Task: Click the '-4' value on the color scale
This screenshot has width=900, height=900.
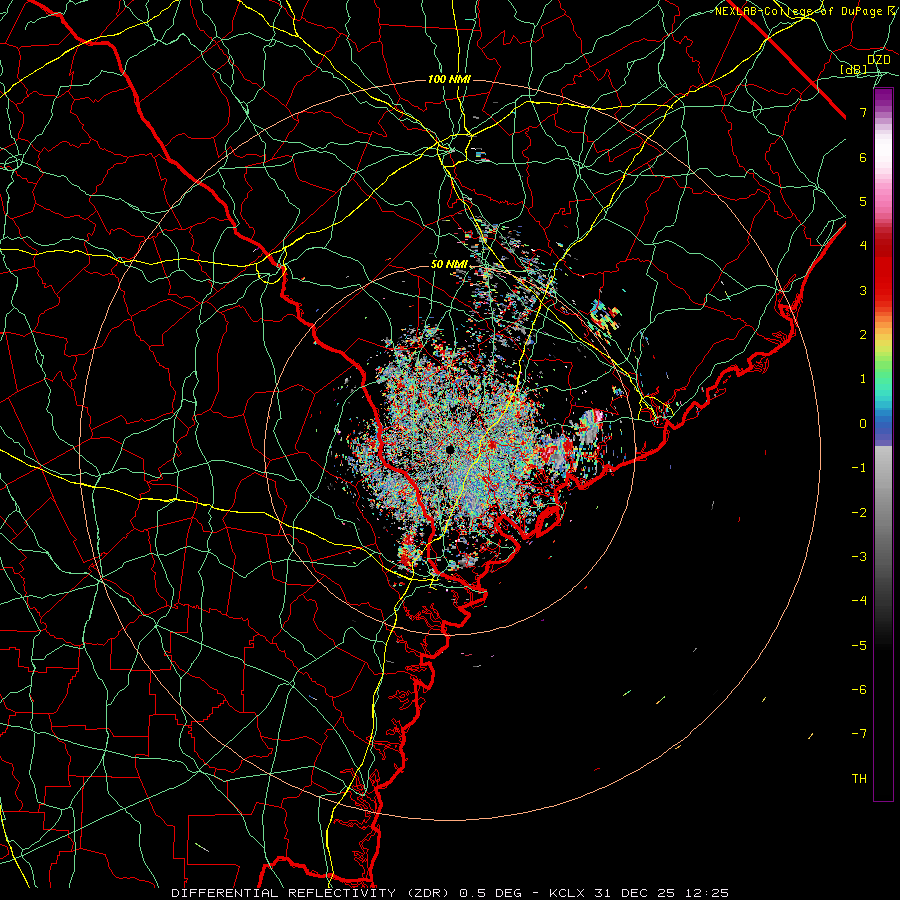Action: tap(859, 600)
